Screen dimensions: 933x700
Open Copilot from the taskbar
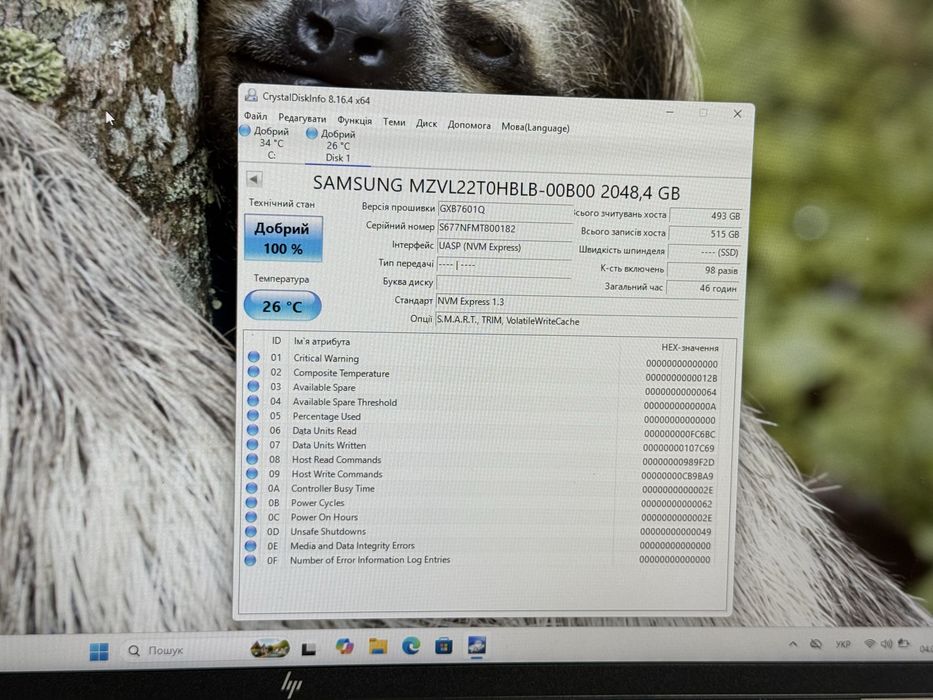coord(344,646)
